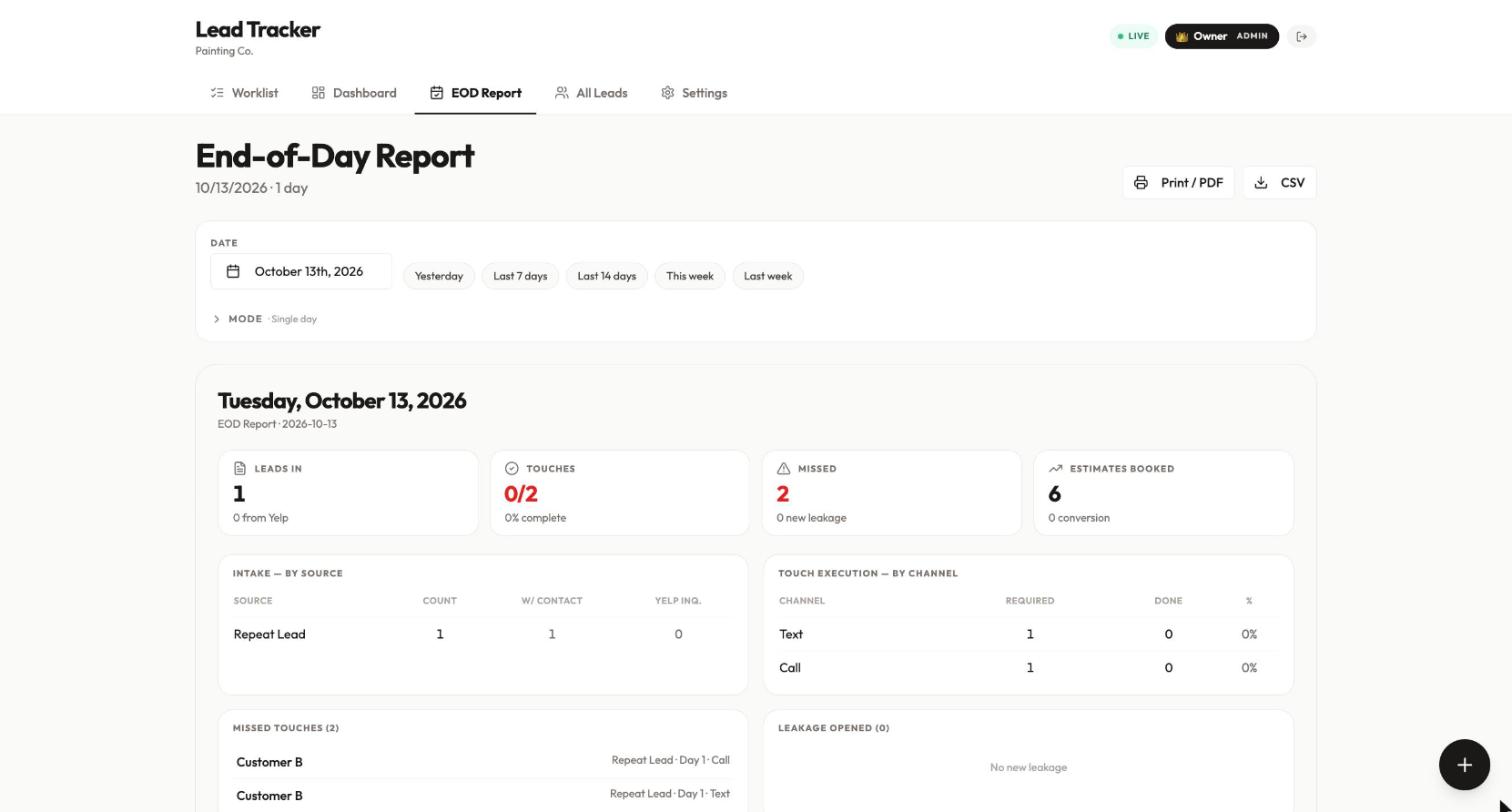This screenshot has width=1512, height=812.
Task: Click the Owner ADMIN badge
Action: tap(1222, 37)
